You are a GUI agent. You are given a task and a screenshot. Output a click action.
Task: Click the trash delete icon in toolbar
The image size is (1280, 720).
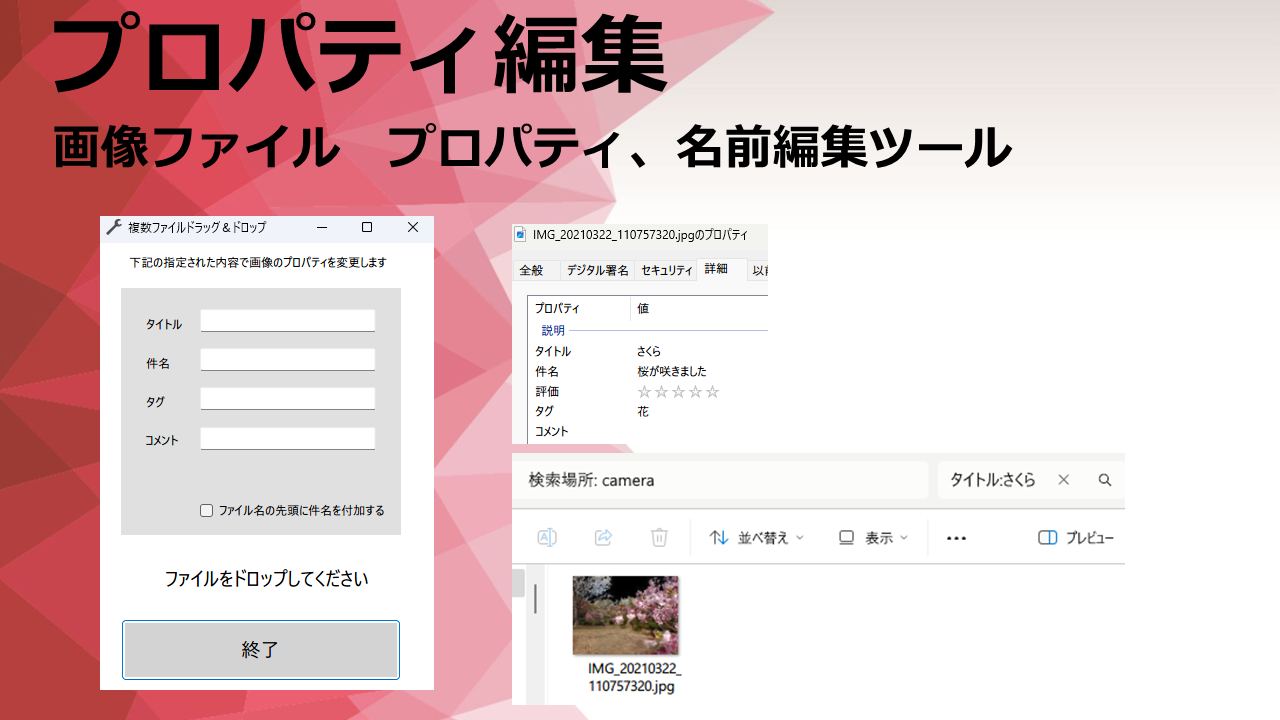tap(659, 538)
